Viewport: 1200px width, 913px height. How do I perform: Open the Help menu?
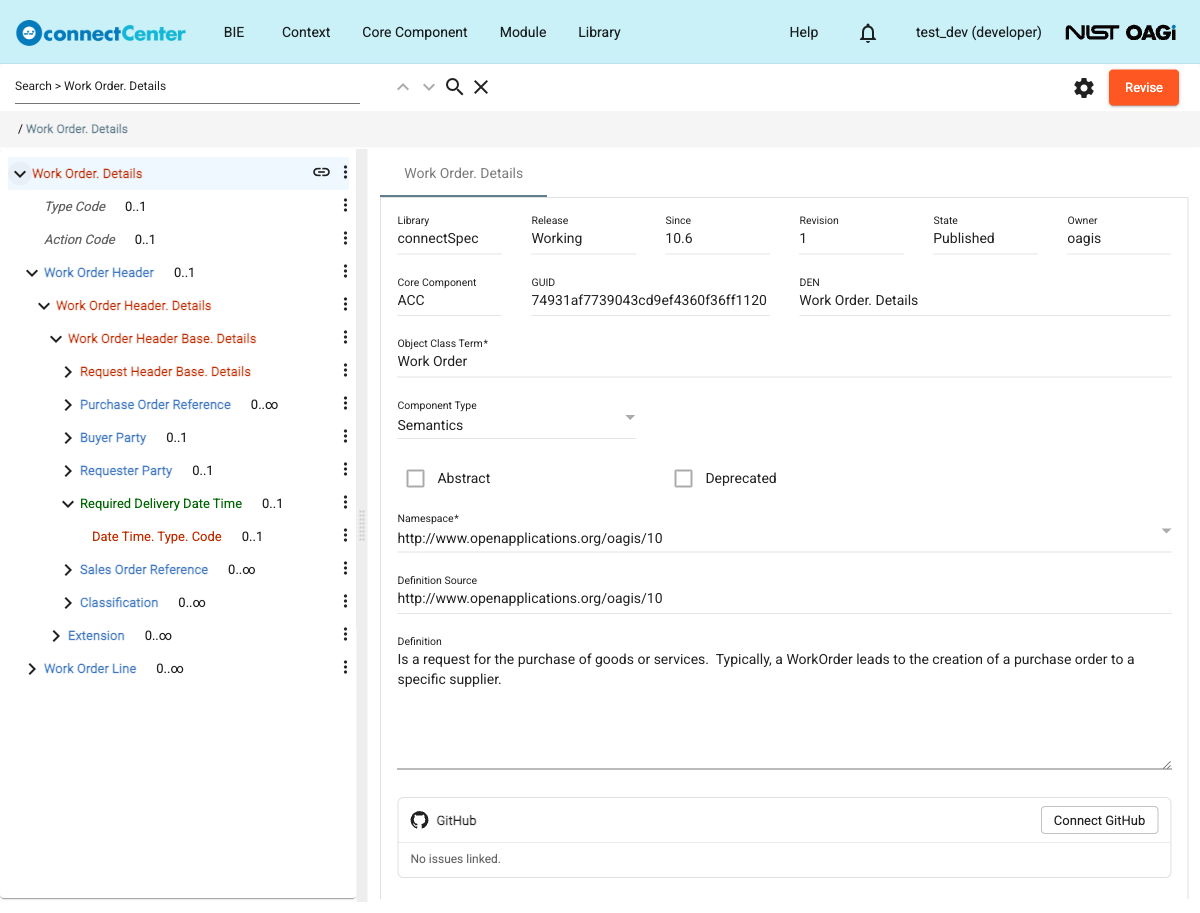(804, 32)
